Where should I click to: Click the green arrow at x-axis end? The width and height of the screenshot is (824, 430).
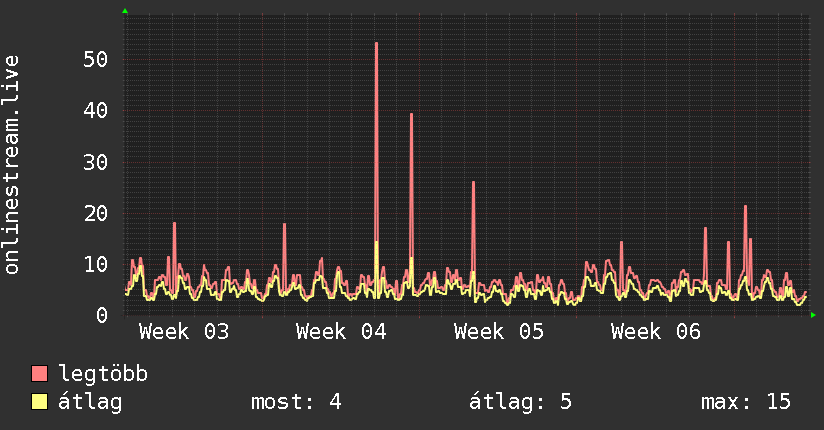click(813, 315)
